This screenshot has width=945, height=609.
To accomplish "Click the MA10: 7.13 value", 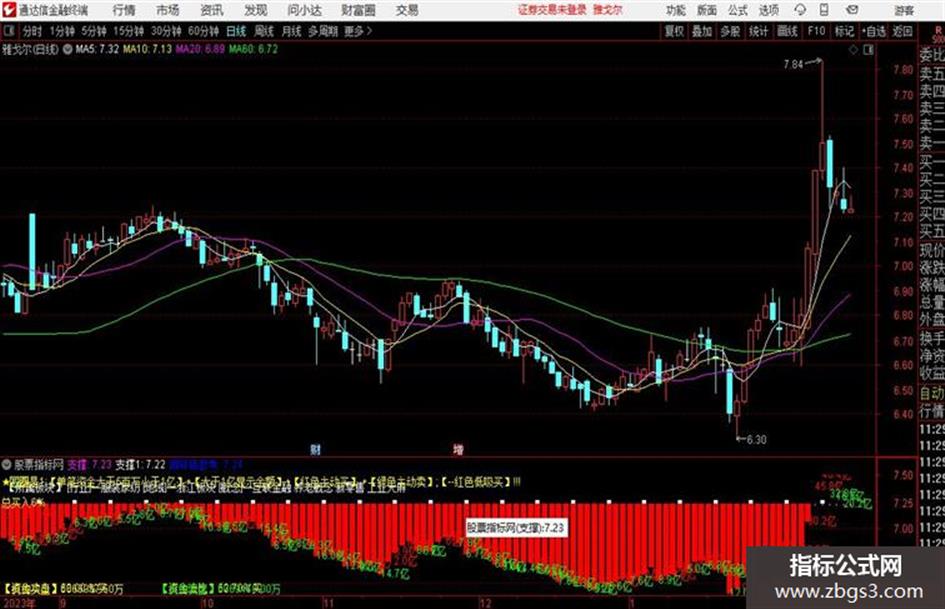I will click(x=148, y=49).
